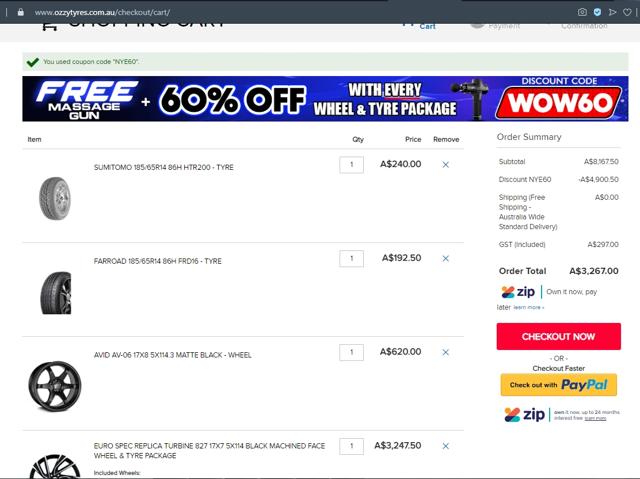Click the Checkout Now button

coord(558,337)
